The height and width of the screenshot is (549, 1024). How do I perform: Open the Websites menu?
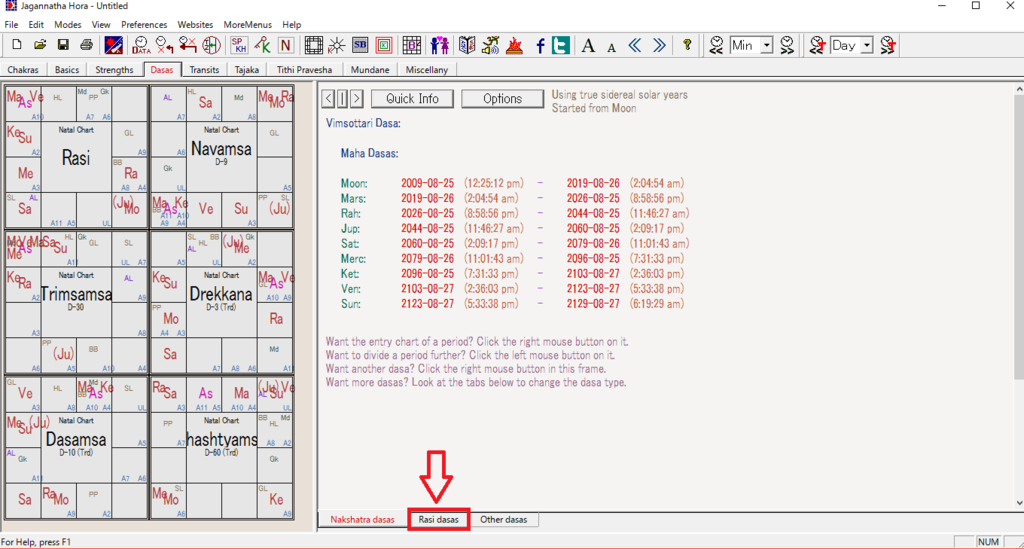(195, 24)
